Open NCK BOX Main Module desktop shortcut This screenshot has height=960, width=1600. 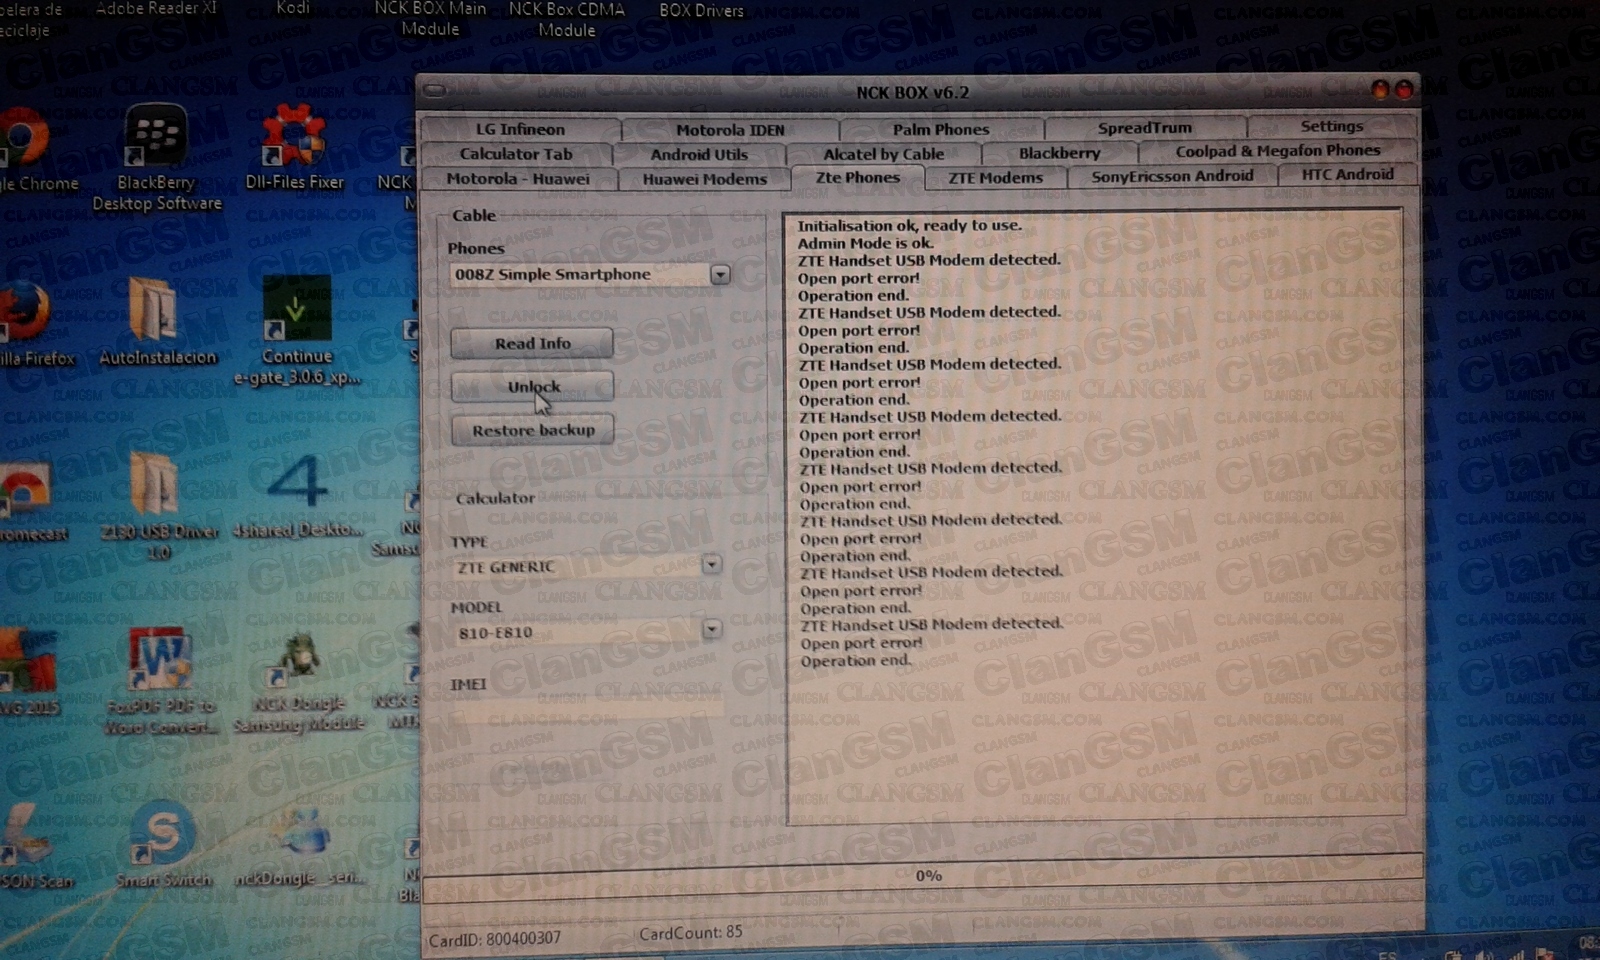tap(430, 19)
